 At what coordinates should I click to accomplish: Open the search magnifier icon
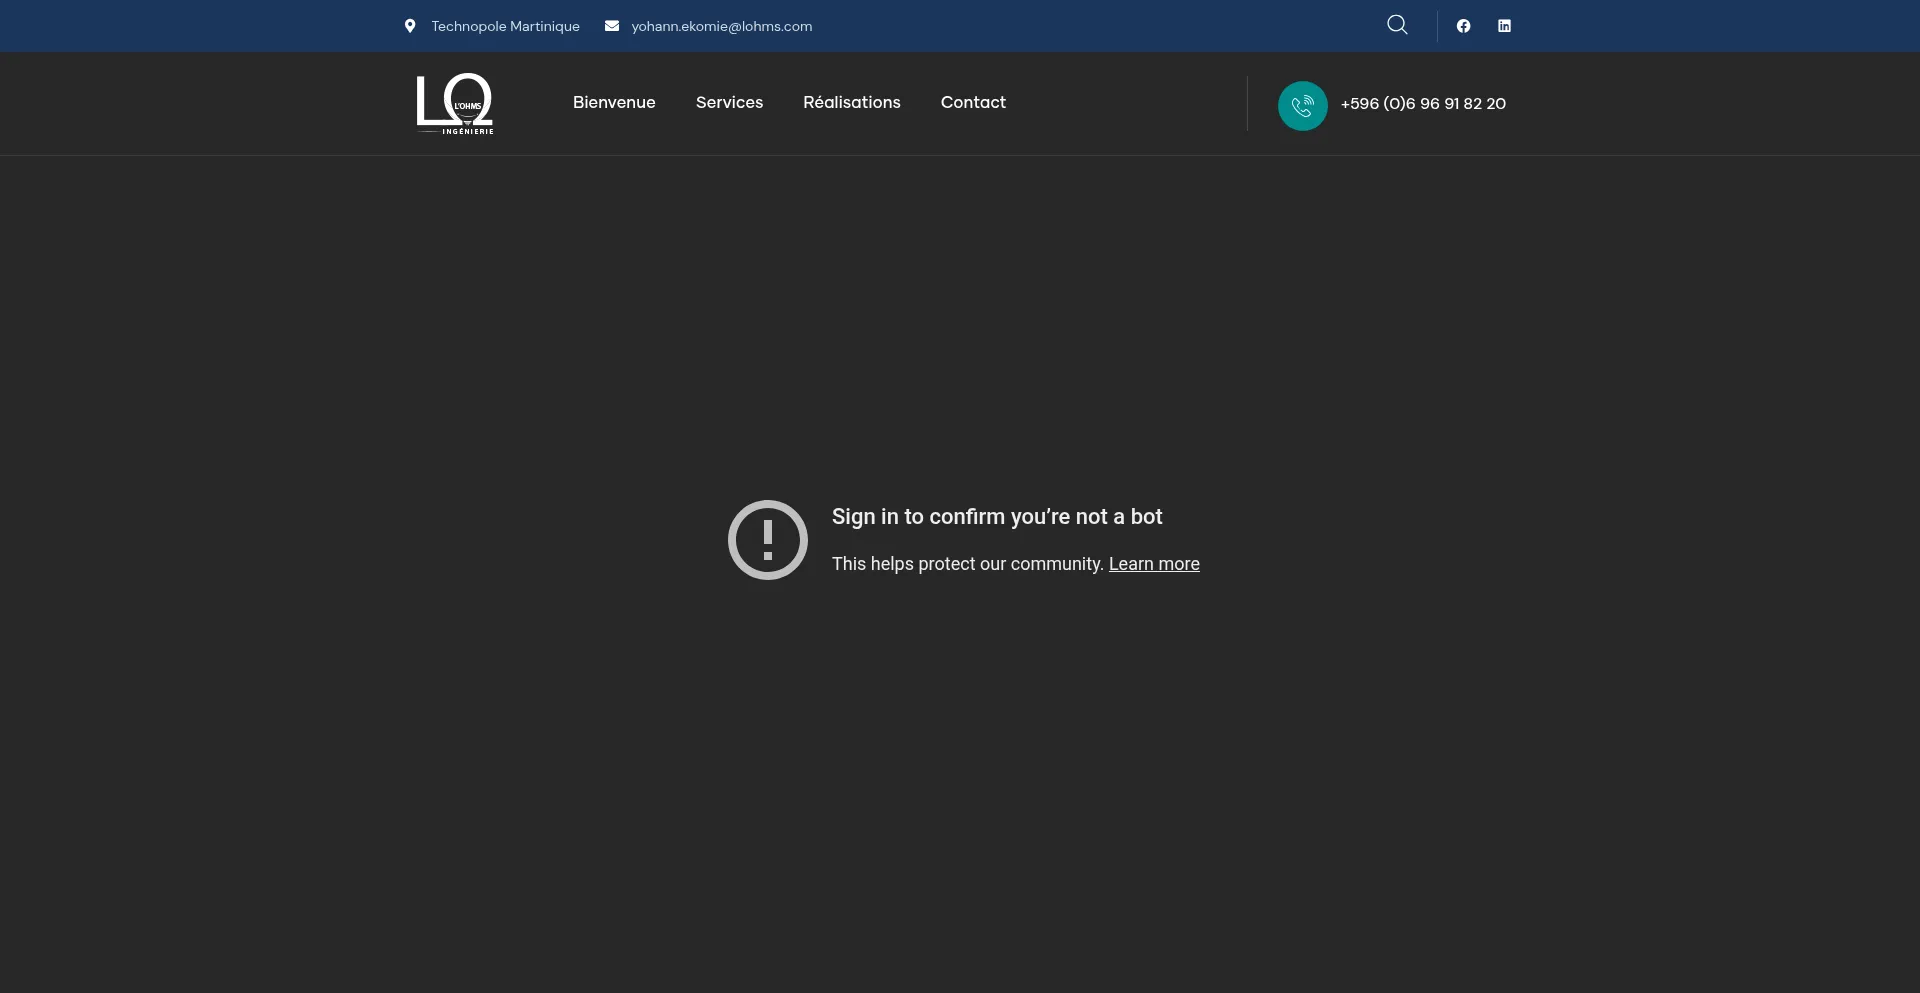1397,25
